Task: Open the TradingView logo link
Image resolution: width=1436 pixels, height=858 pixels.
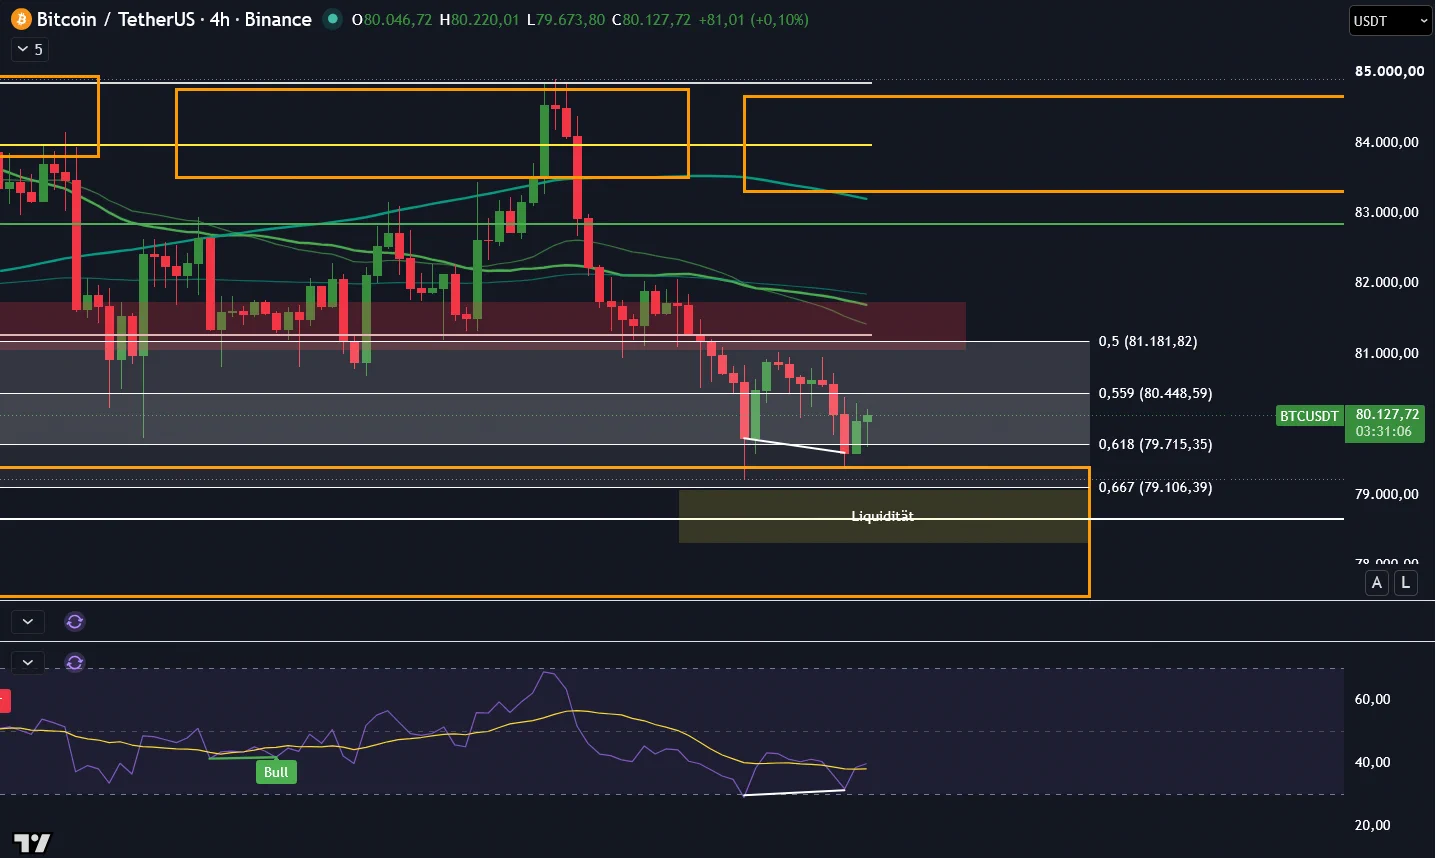Action: (31, 843)
